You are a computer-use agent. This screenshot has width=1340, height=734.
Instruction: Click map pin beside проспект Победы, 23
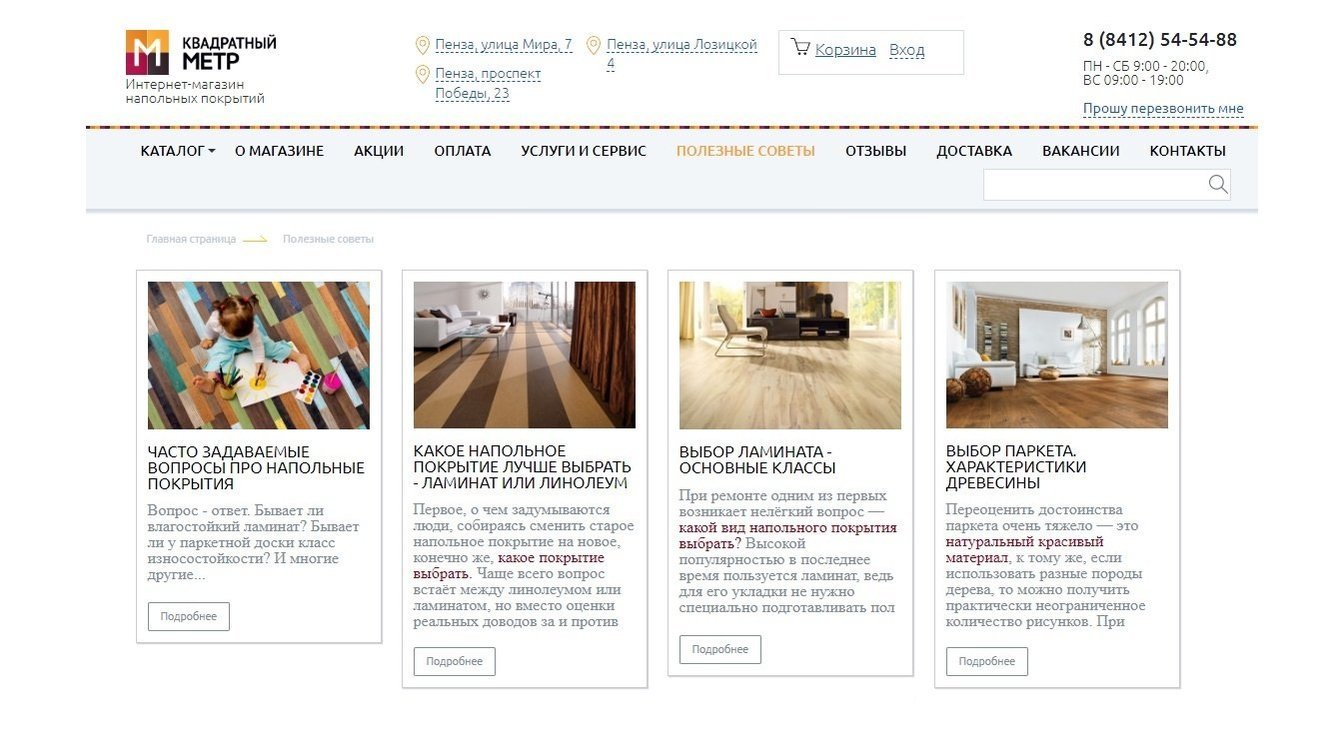click(x=422, y=74)
